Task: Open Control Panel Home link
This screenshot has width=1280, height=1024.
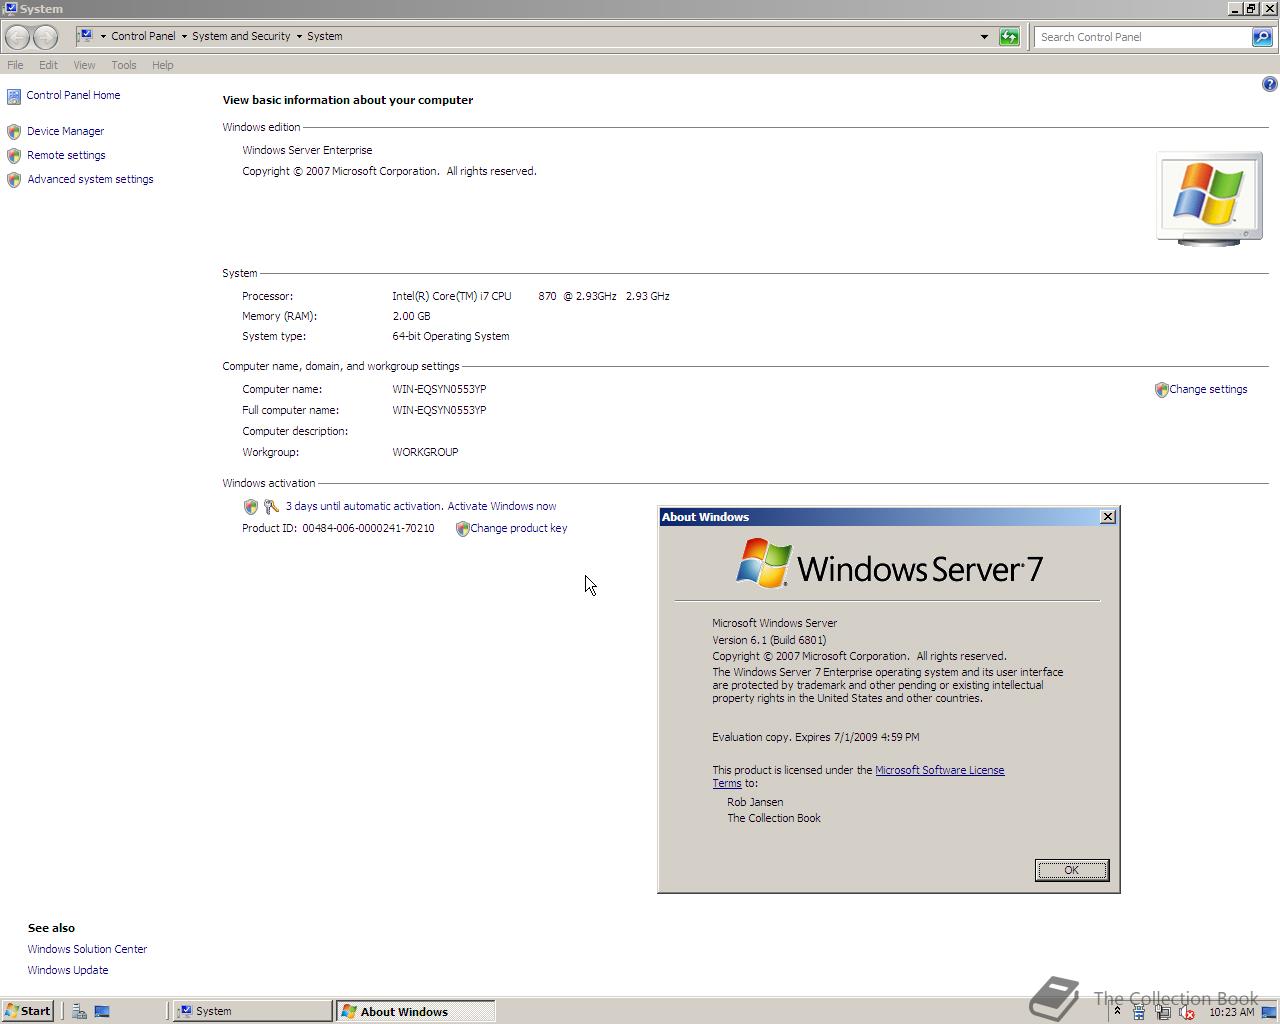Action: point(73,95)
